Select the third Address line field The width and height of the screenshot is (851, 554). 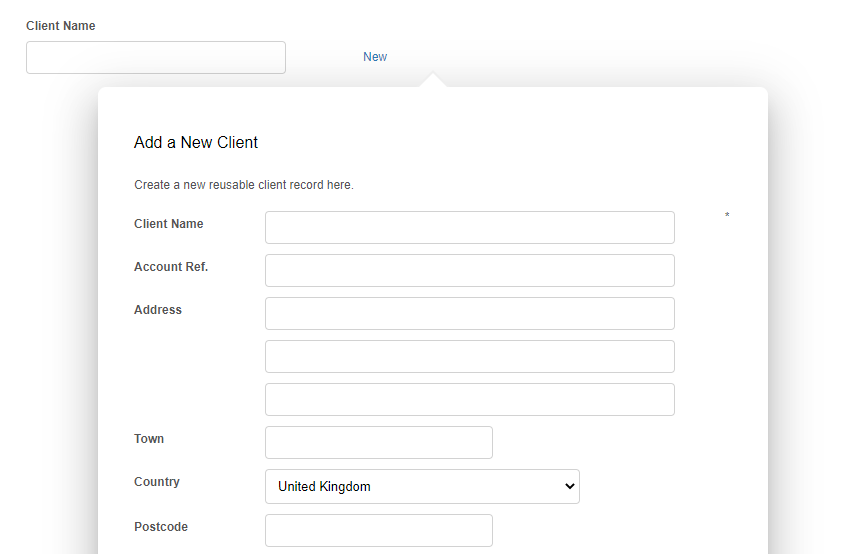tap(469, 399)
